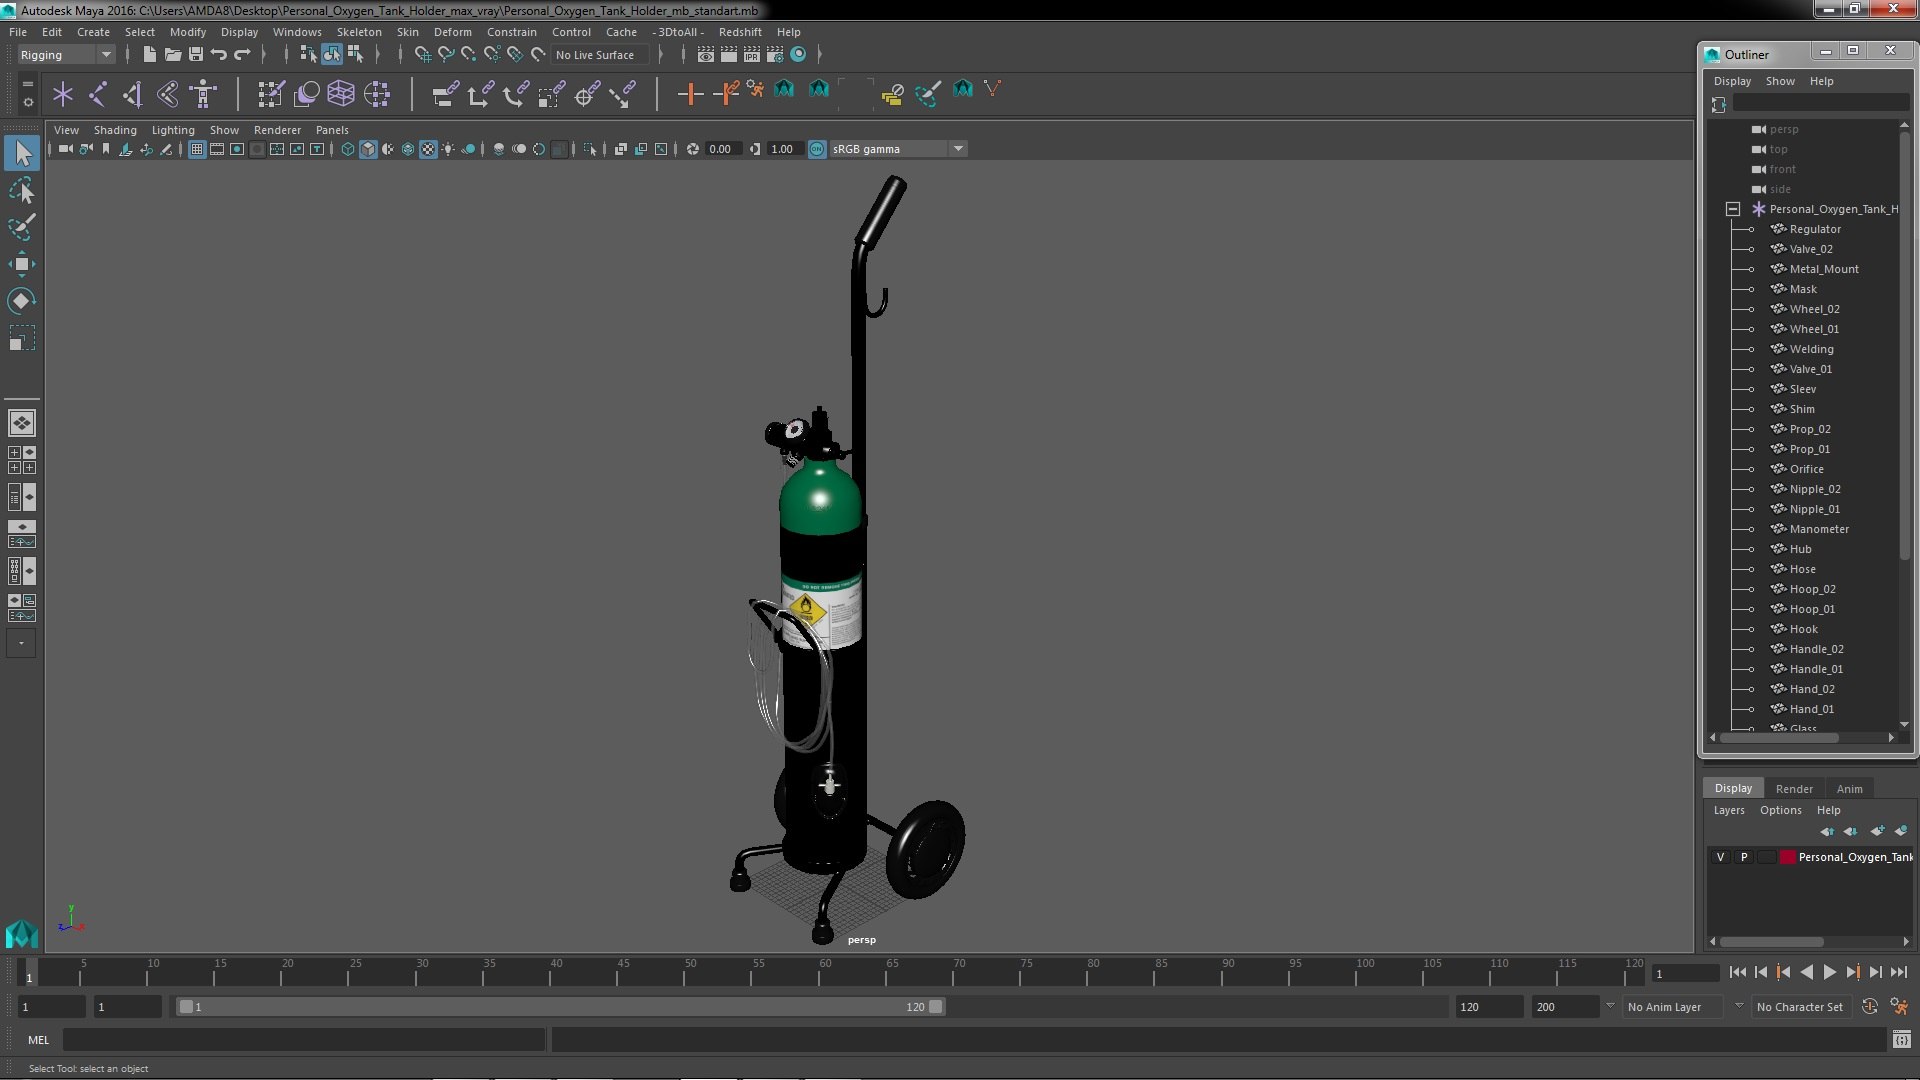
Task: Activate the Move tool
Action: click(x=22, y=264)
